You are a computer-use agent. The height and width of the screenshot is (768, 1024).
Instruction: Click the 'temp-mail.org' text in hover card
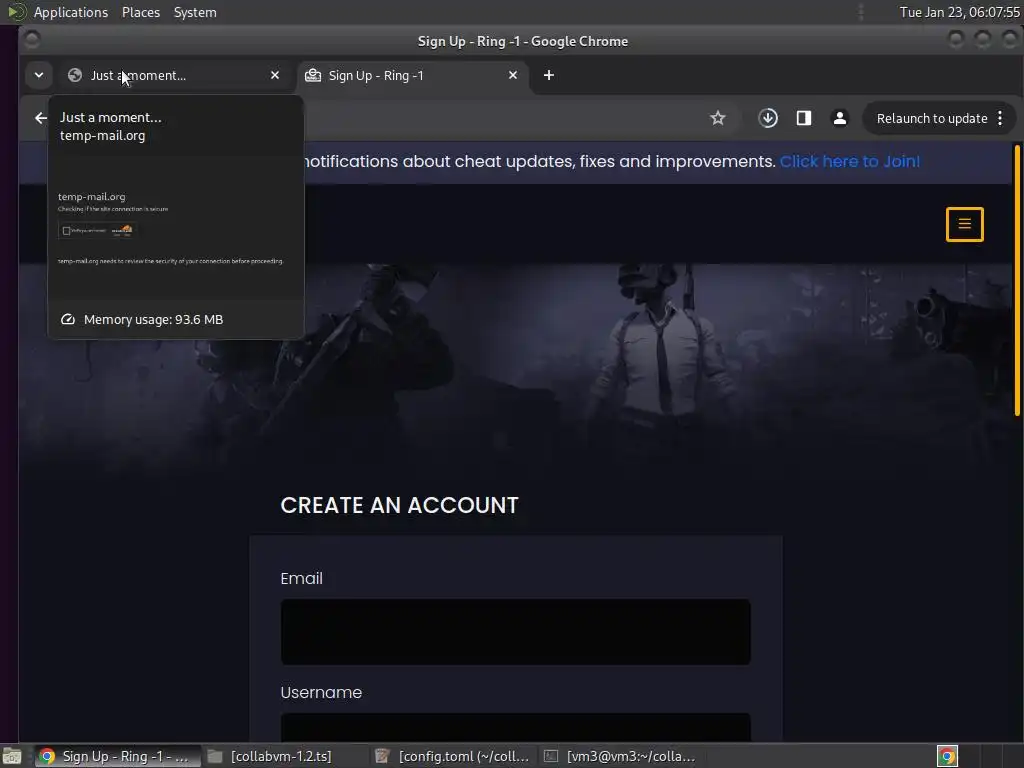[x=103, y=136]
